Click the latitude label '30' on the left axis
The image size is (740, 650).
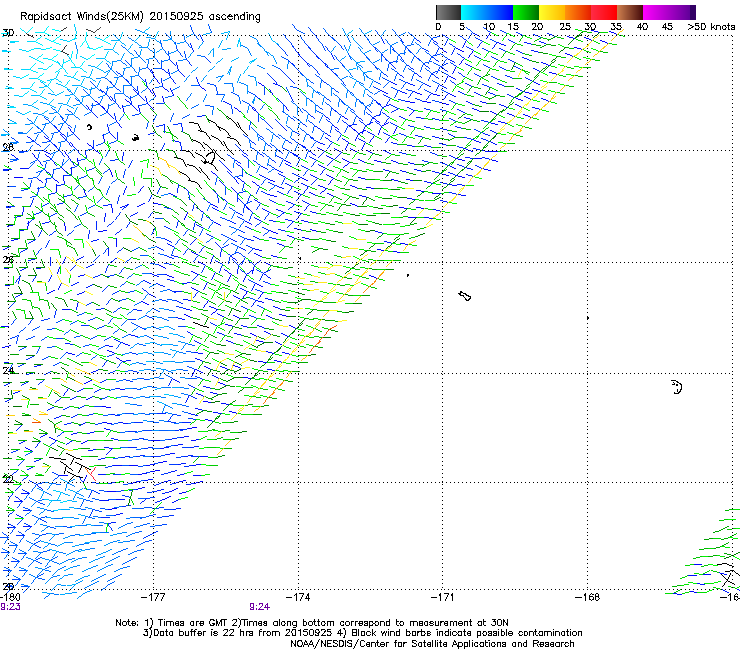[8, 33]
